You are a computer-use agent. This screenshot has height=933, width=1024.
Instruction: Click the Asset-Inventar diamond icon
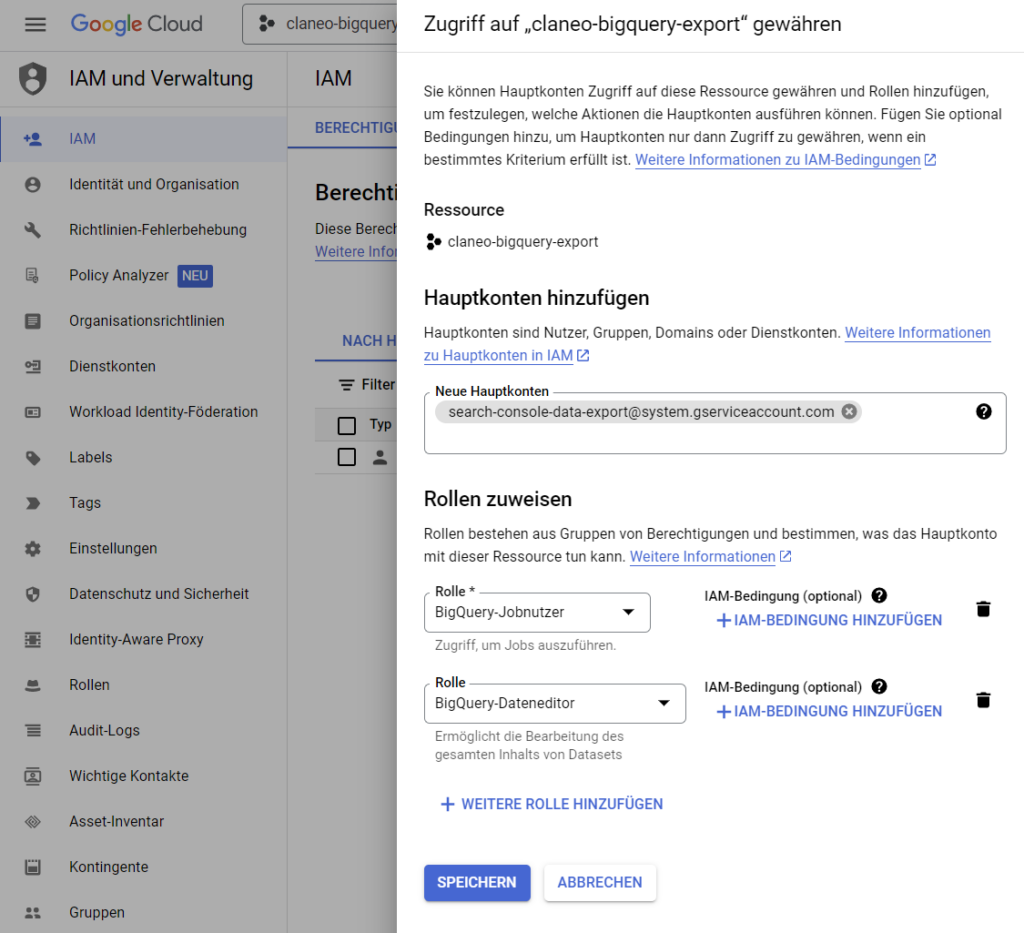click(33, 822)
